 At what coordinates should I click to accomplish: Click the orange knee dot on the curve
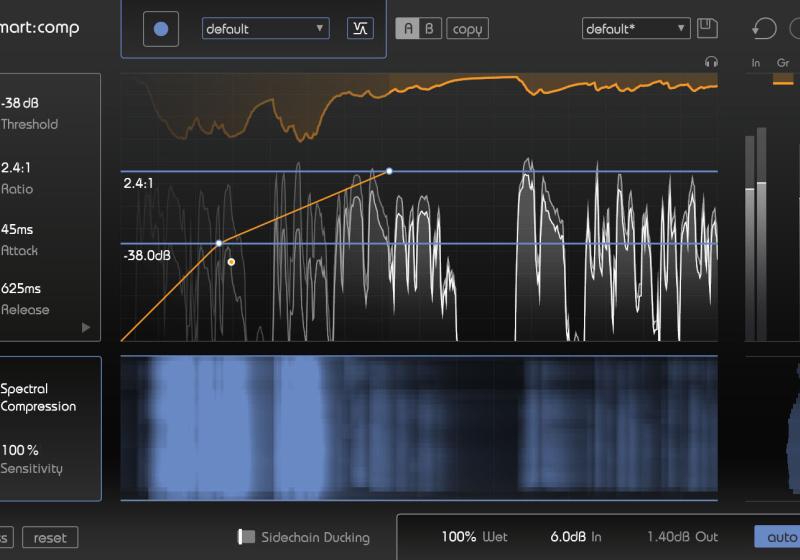[231, 262]
